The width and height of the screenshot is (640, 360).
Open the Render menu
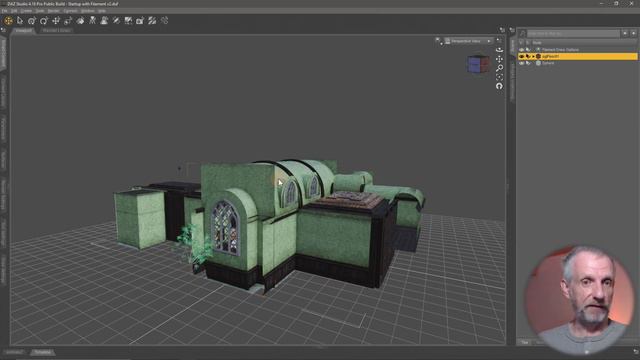pos(53,11)
